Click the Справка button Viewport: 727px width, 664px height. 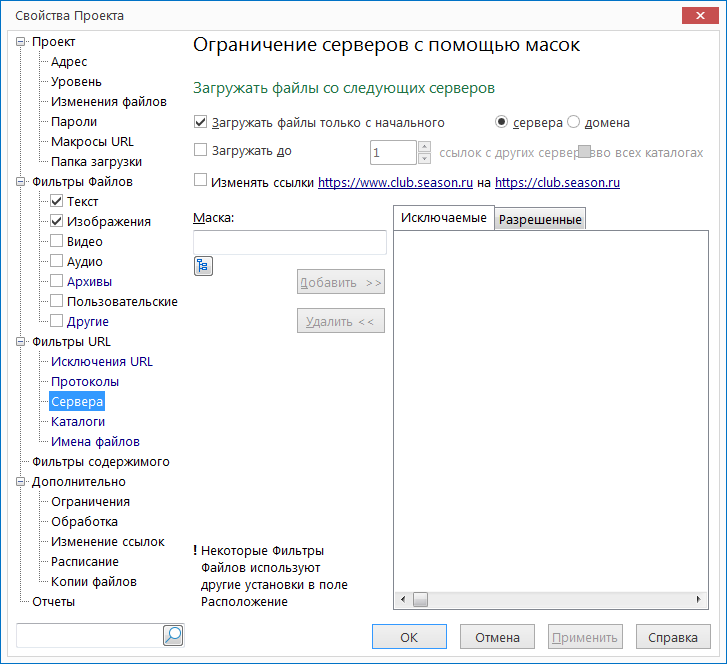pos(673,637)
